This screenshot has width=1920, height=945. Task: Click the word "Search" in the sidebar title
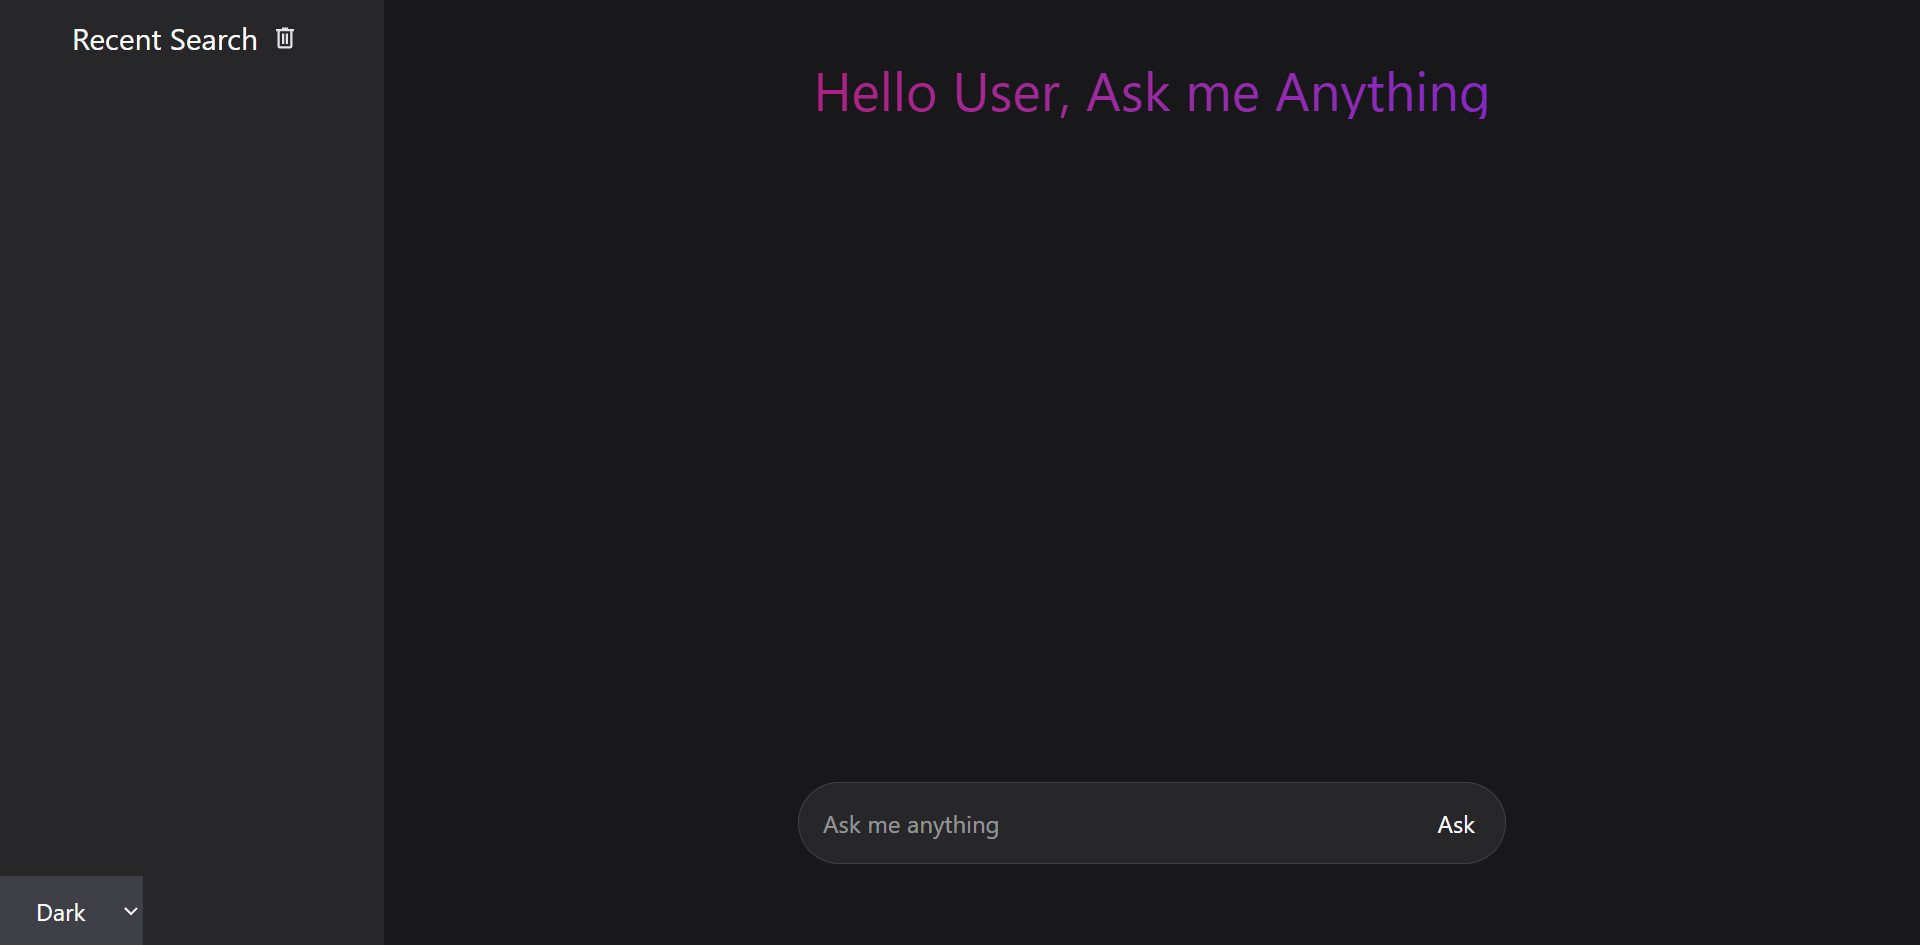click(x=214, y=40)
